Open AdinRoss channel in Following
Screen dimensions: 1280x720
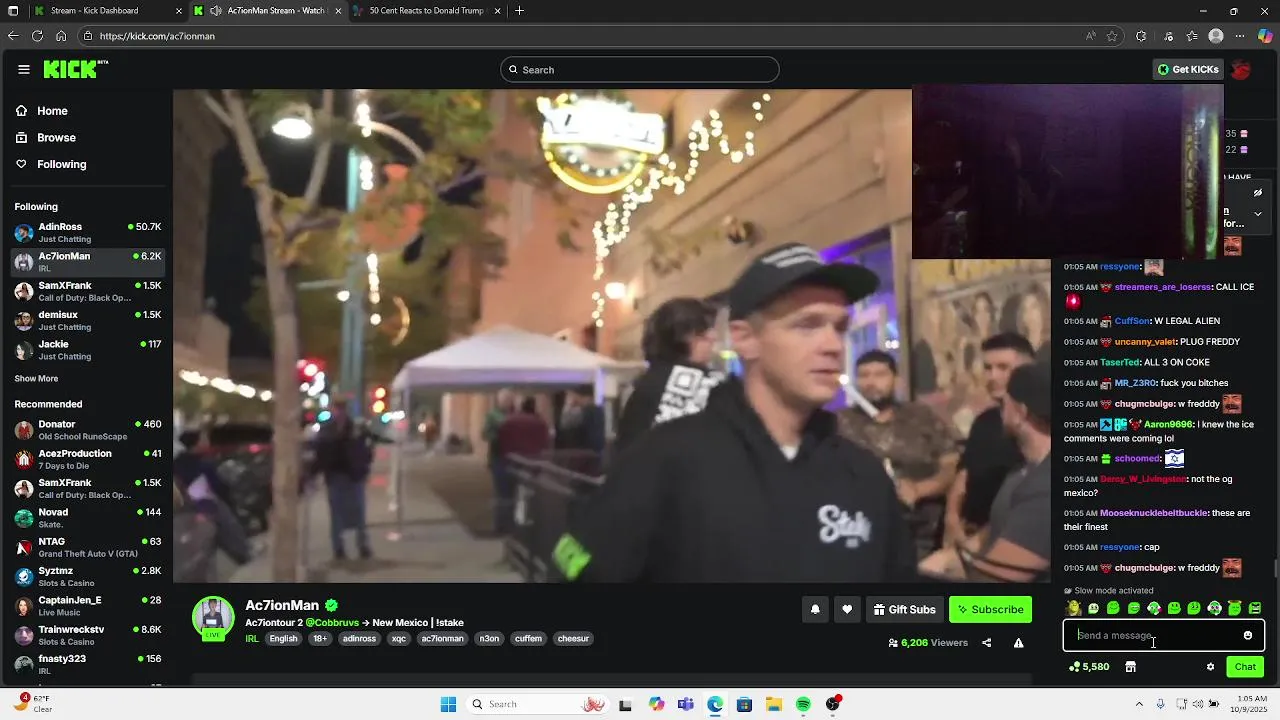(x=88, y=232)
